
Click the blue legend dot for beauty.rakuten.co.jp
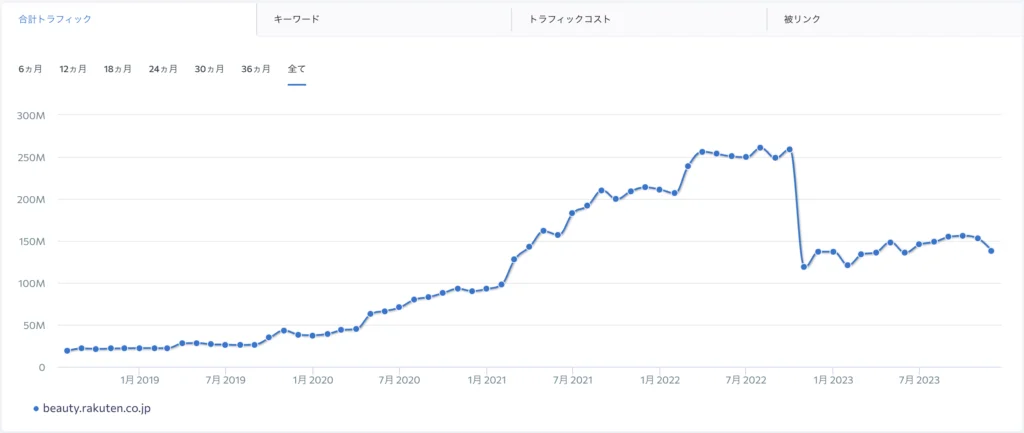click(x=36, y=408)
